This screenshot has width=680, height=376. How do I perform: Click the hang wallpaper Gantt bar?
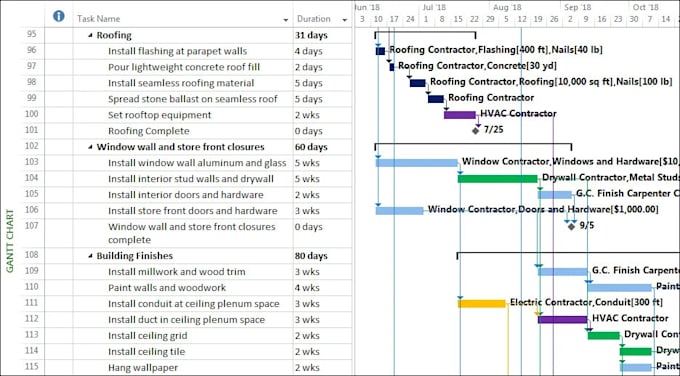pos(636,368)
